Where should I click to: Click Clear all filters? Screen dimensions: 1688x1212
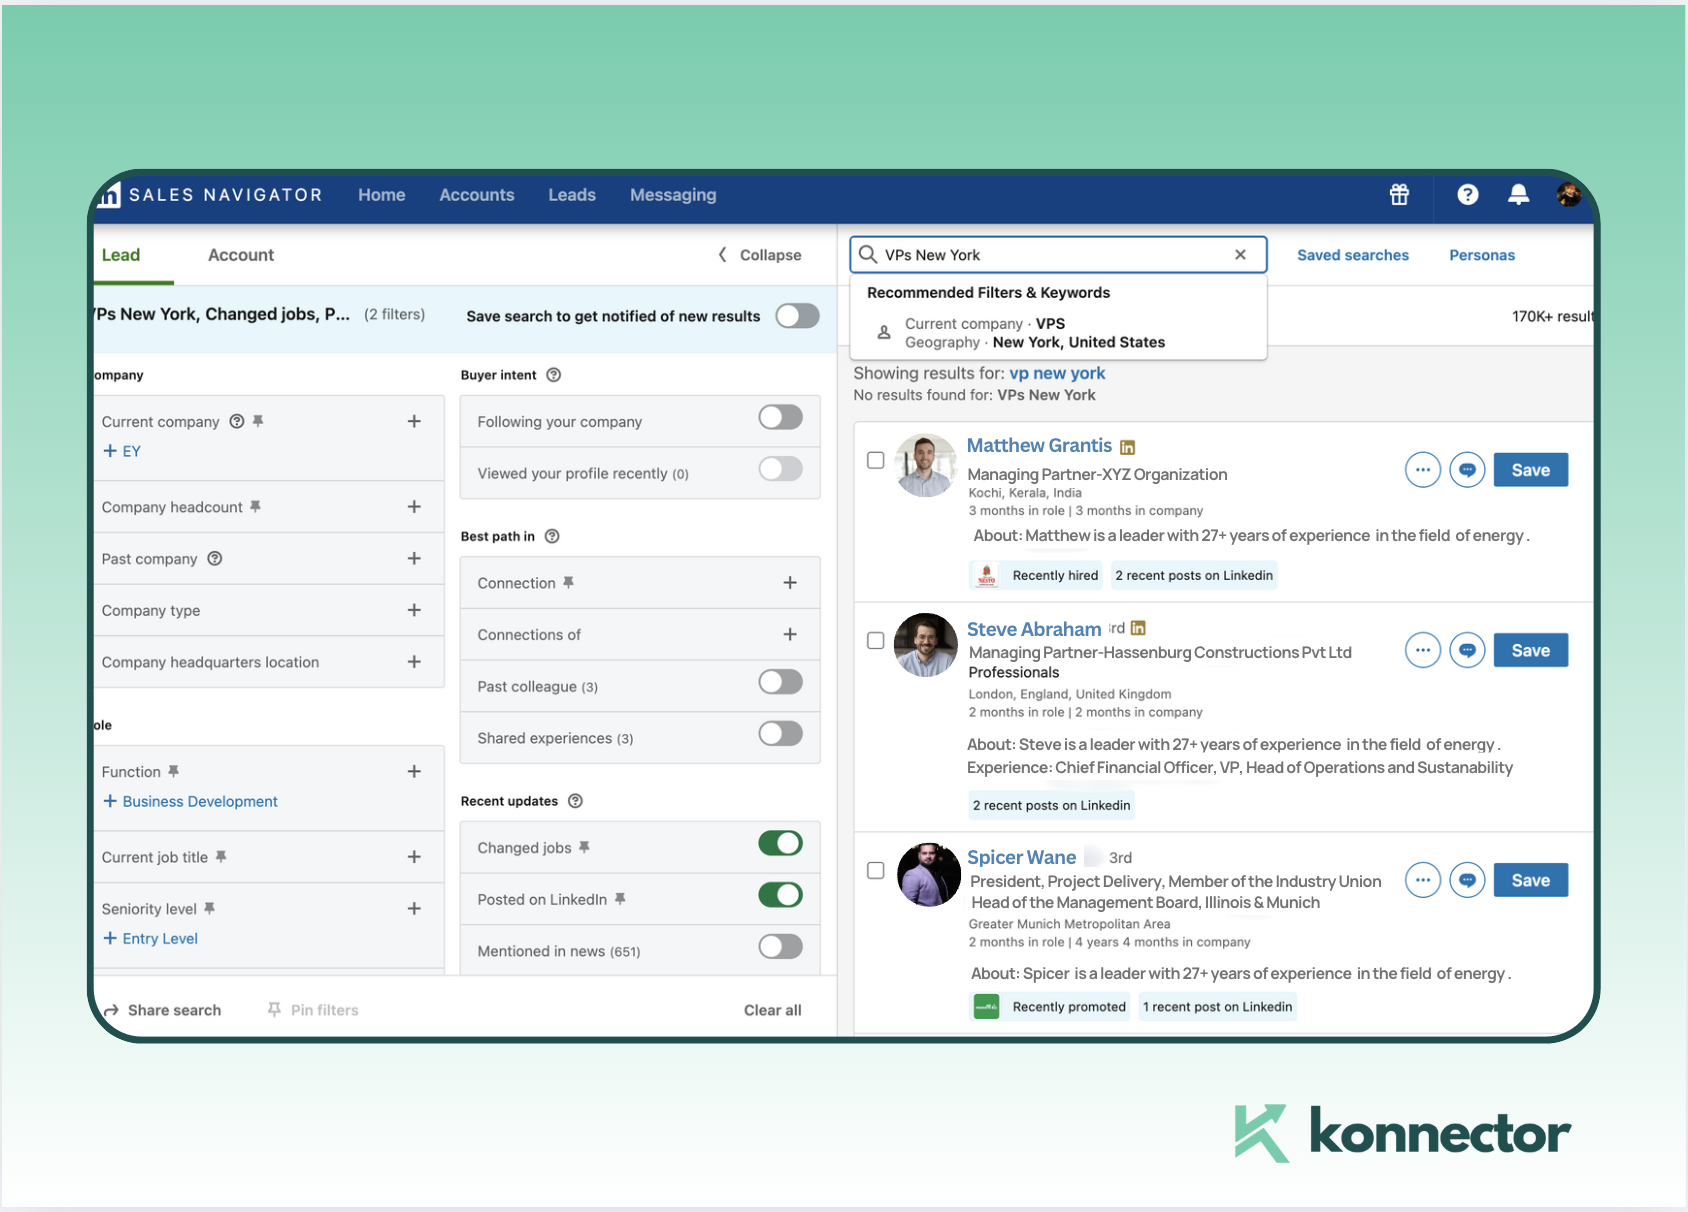tap(773, 1010)
